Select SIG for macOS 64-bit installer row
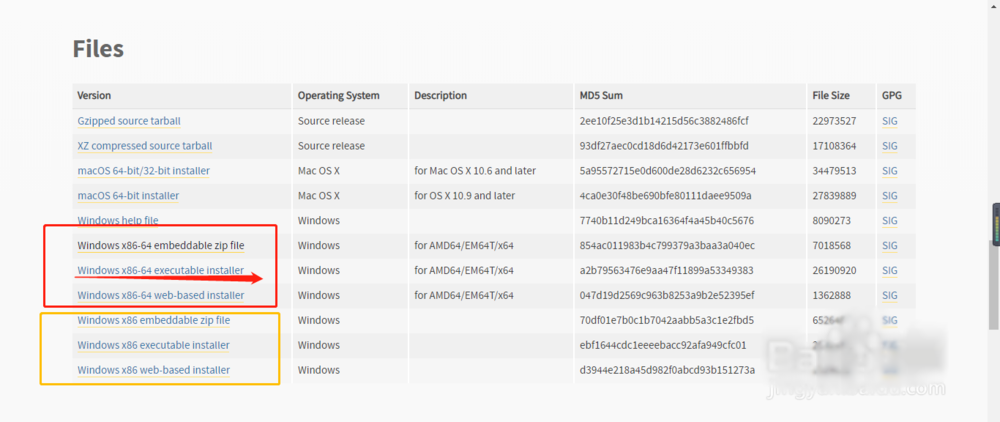Viewport: 1000px width, 422px height. 890,196
